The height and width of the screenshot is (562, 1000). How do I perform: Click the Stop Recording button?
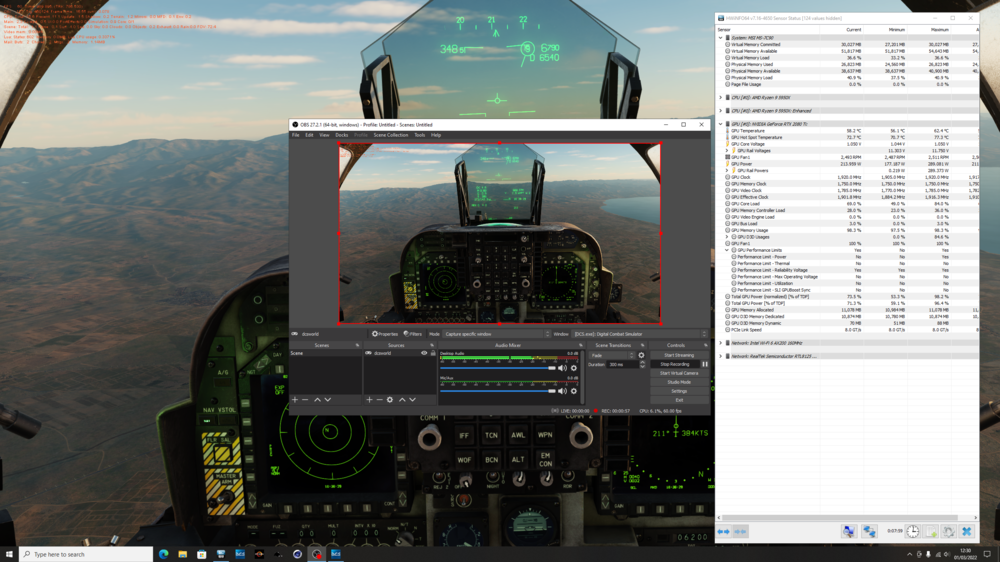point(675,364)
